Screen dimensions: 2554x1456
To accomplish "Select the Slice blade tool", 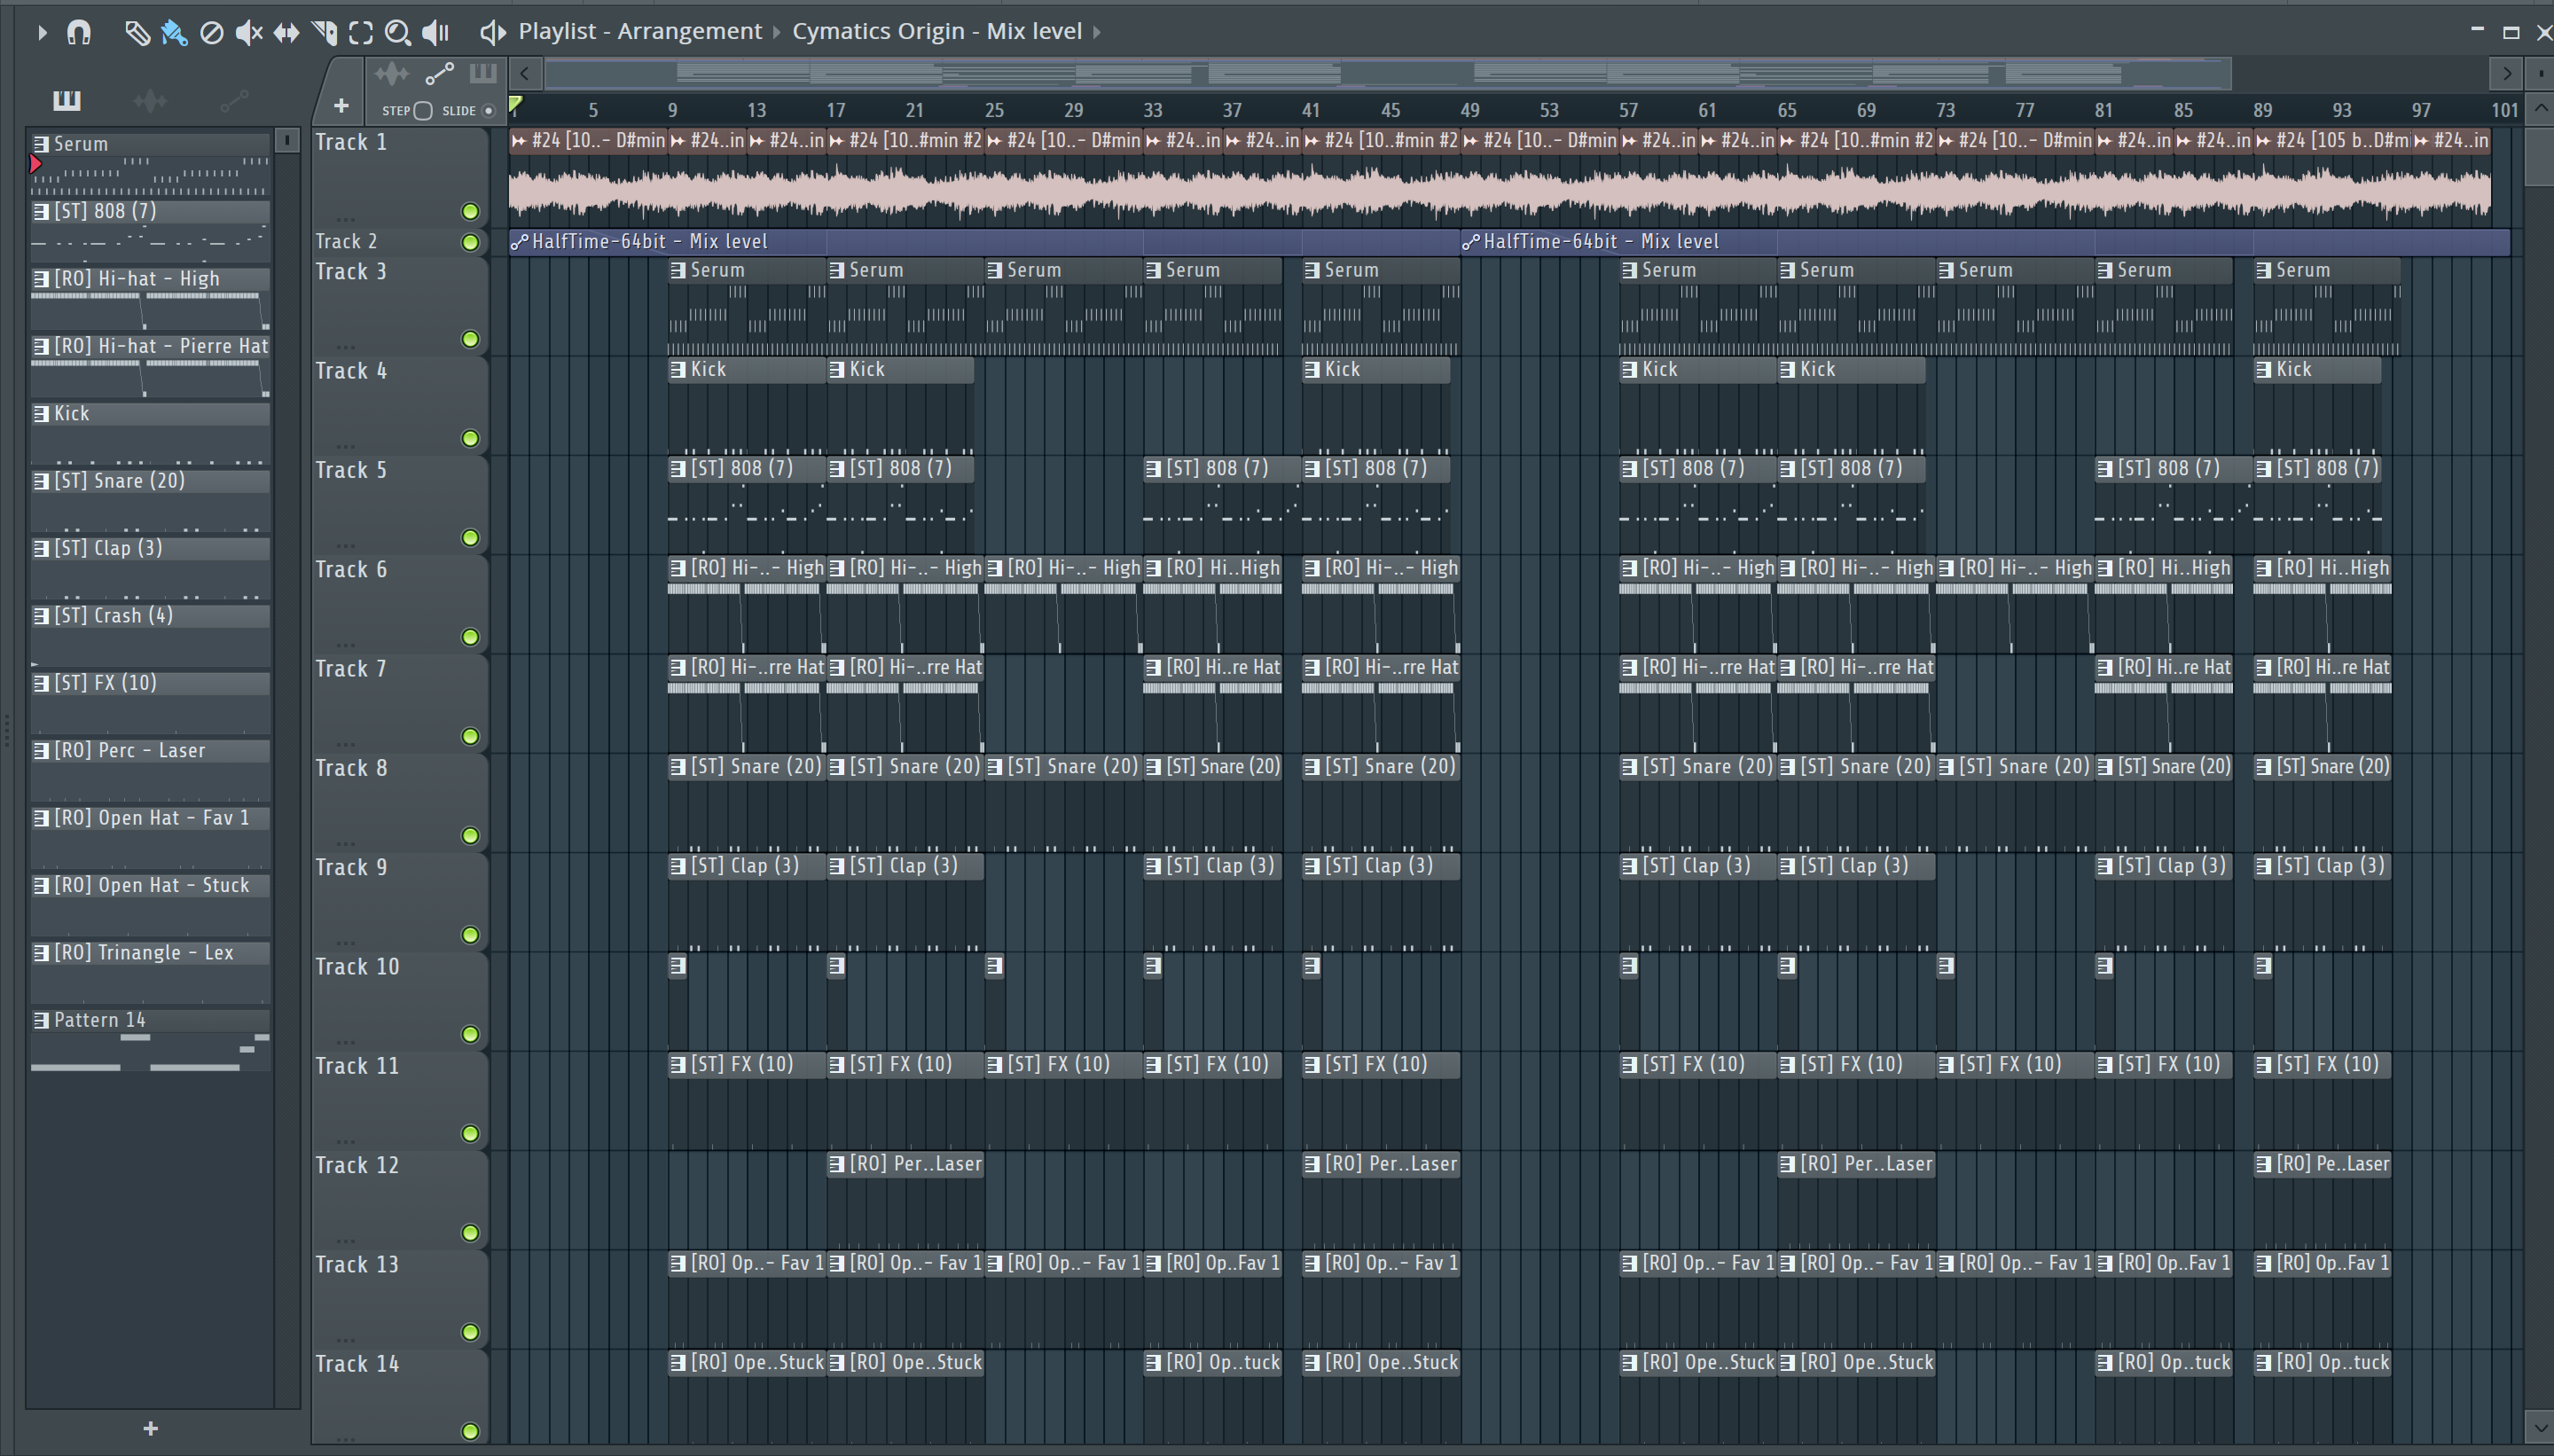I will (324, 32).
